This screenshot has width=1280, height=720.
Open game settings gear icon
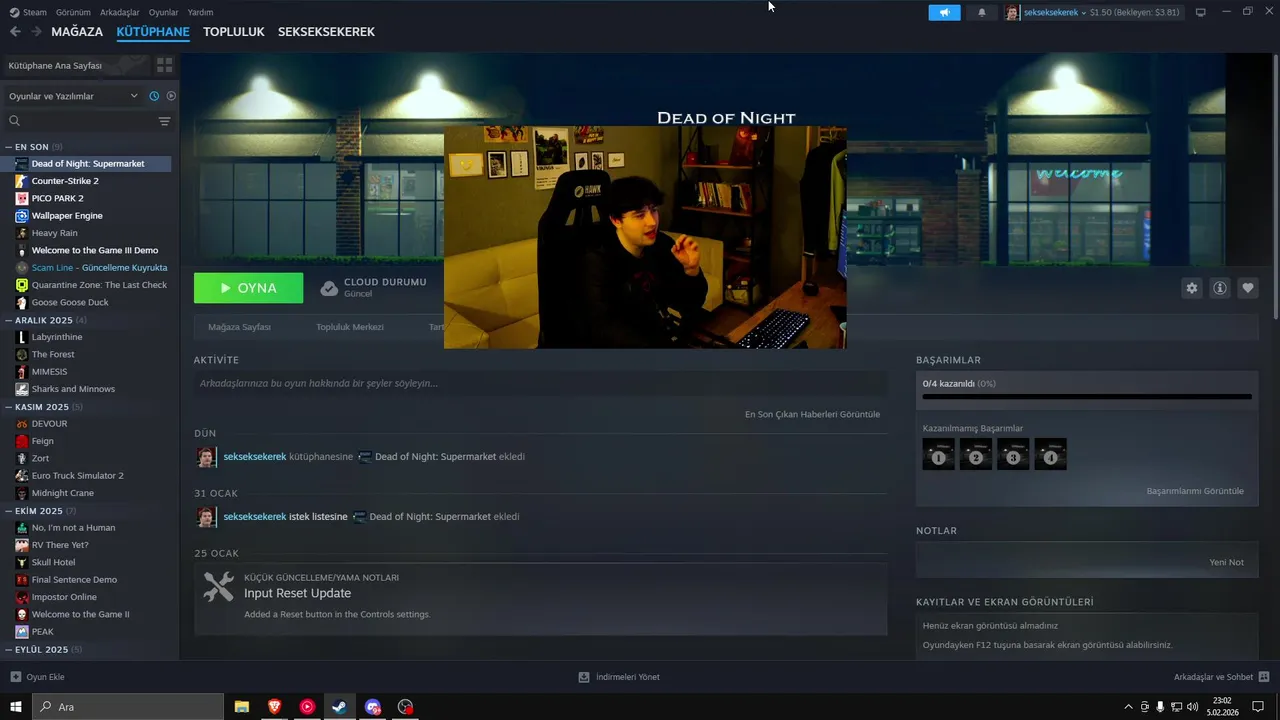1192,288
